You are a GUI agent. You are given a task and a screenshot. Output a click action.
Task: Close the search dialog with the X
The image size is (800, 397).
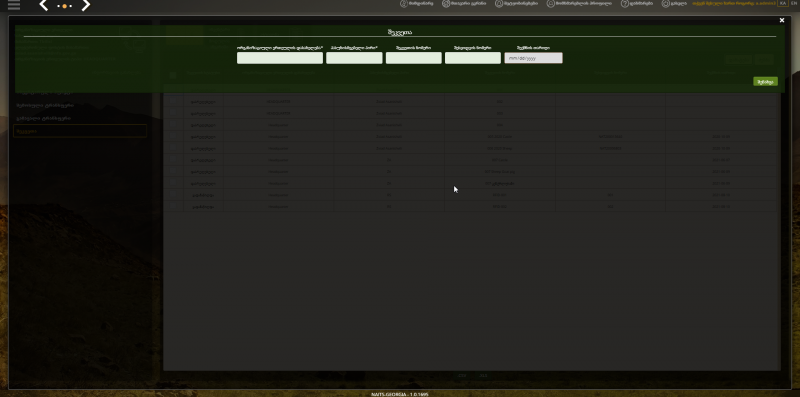coord(782,20)
